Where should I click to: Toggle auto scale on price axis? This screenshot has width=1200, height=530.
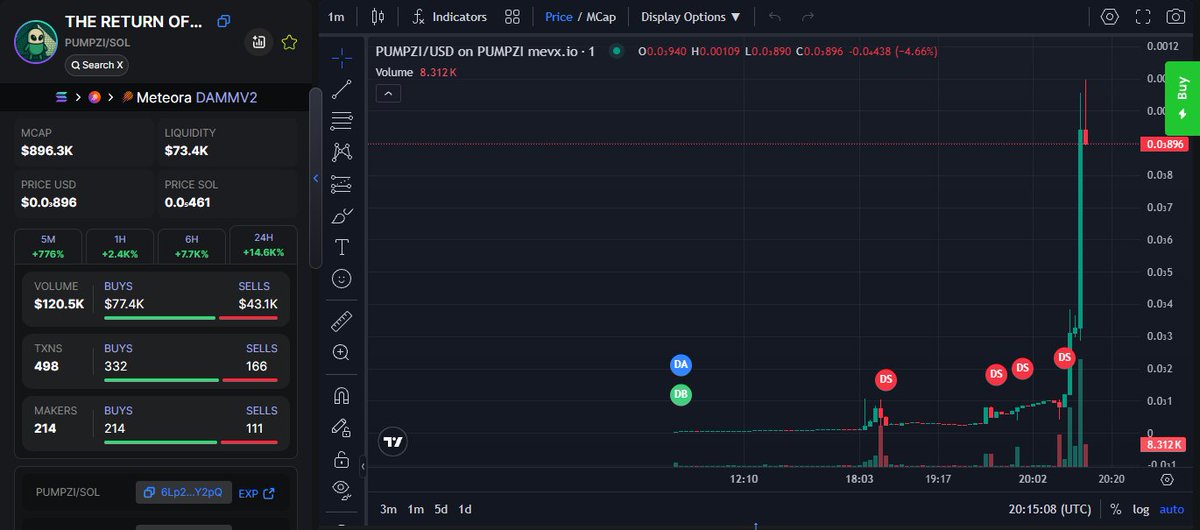[1172, 509]
